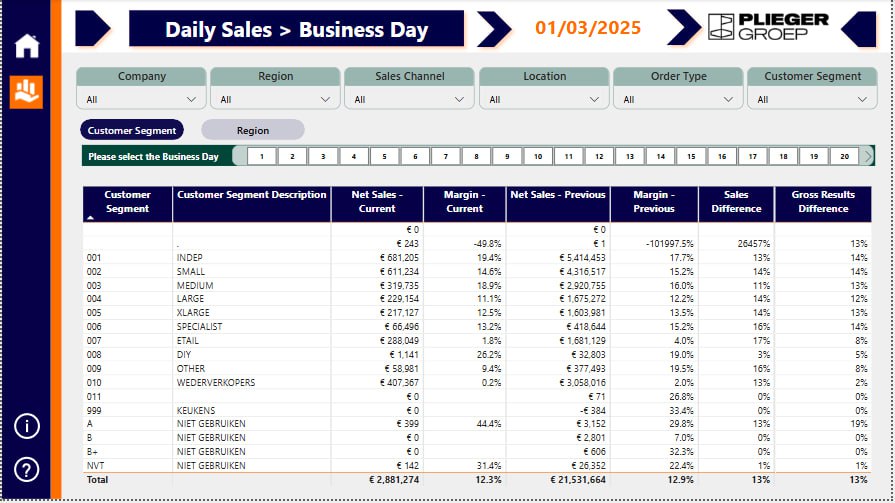Open the Sales Channel dropdown
This screenshot has height=503, width=895.
[x=409, y=99]
